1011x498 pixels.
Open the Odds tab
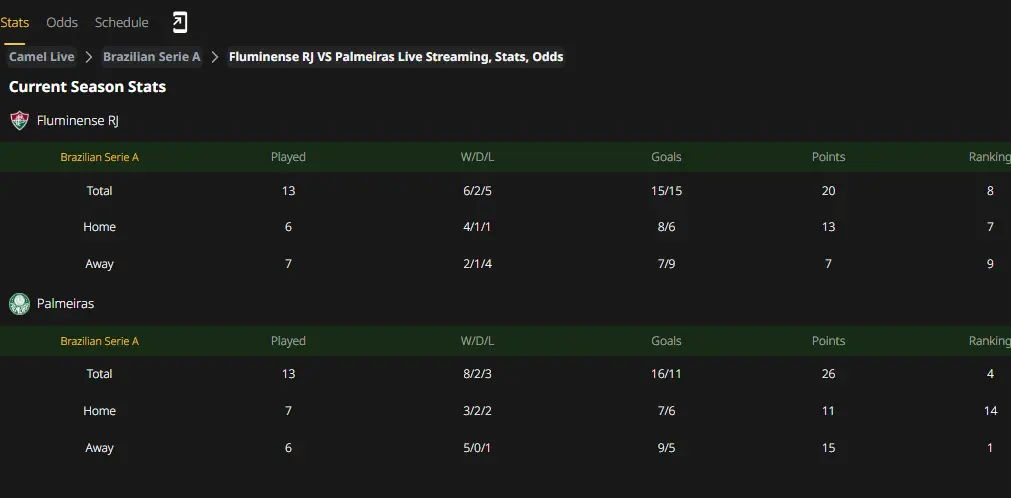click(62, 23)
